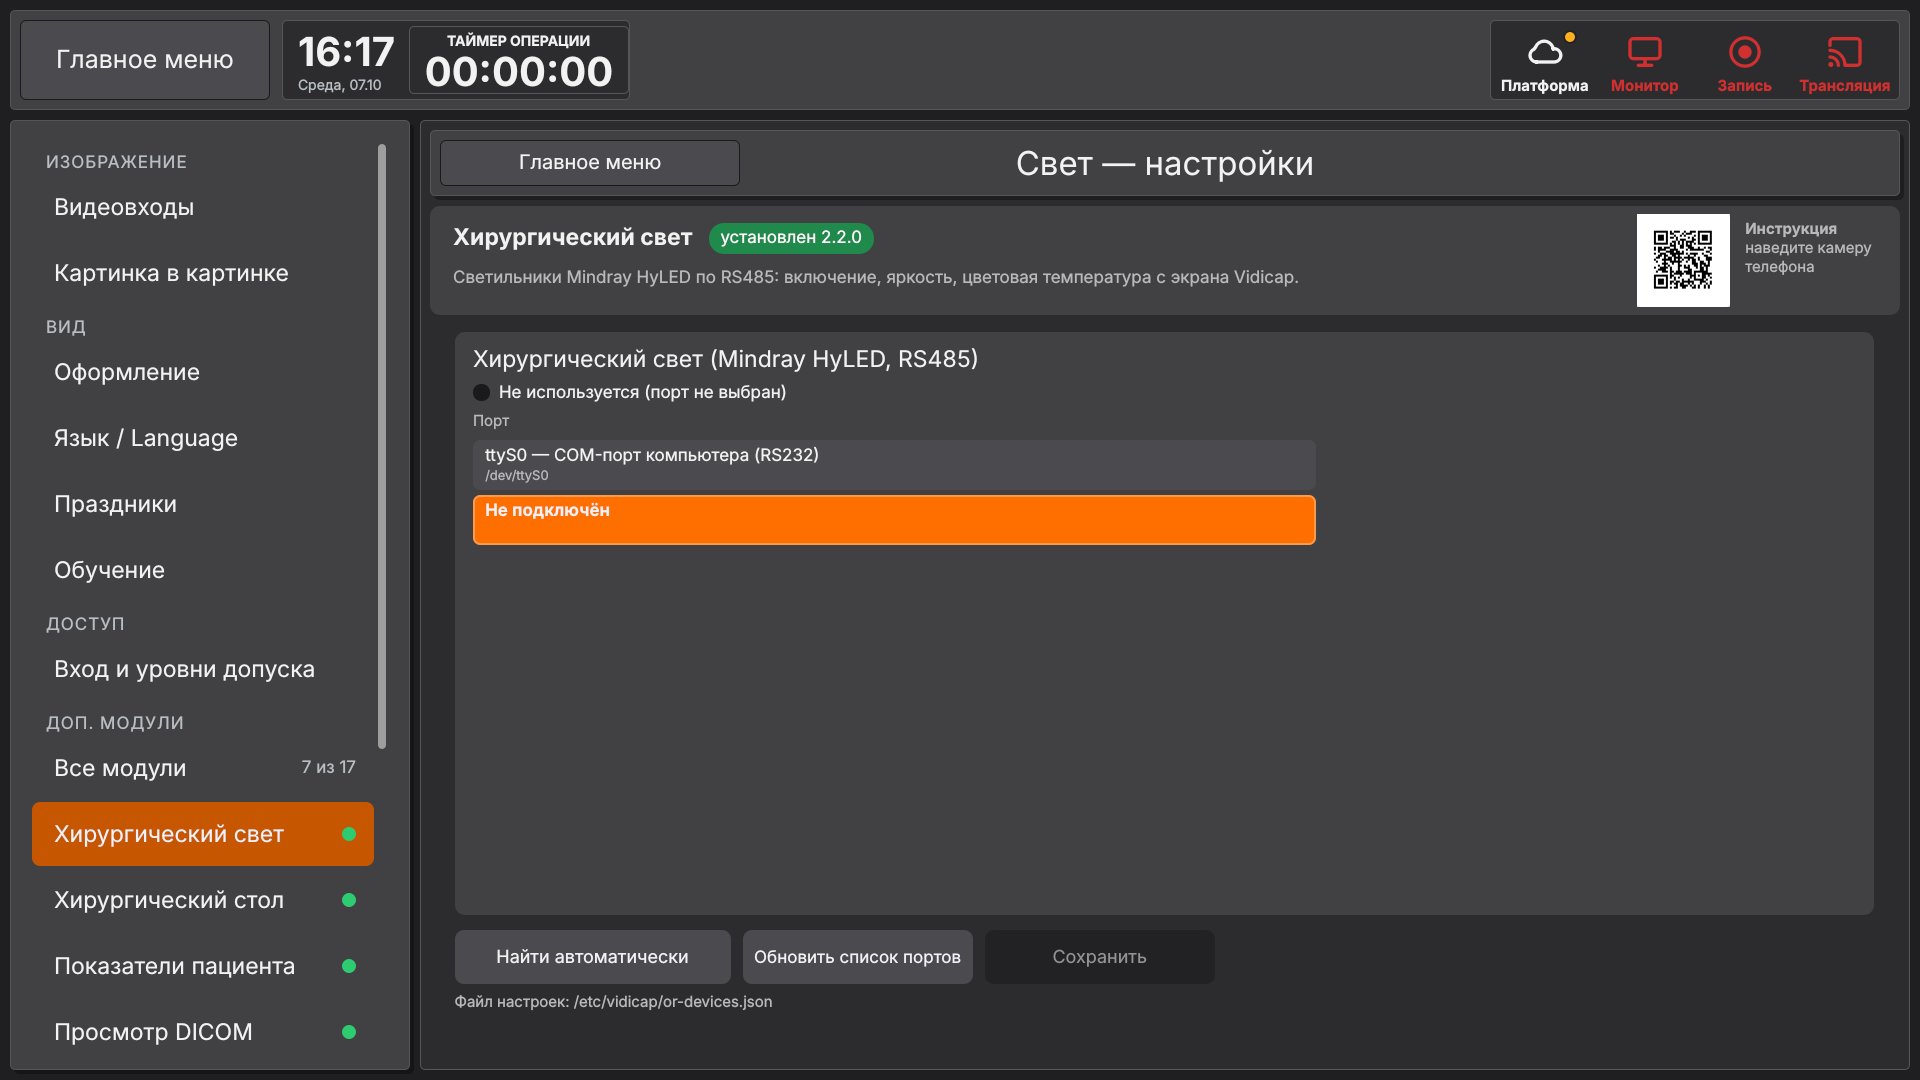This screenshot has height=1080, width=1920.
Task: Click the установлен 2.2.0 badge
Action: coord(791,238)
